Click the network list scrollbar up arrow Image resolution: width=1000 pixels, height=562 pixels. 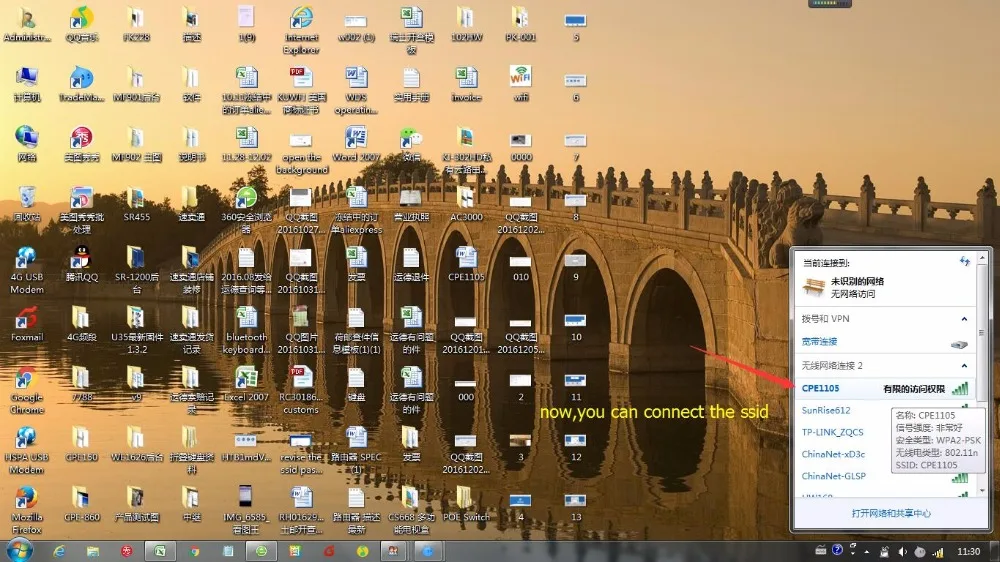tap(982, 258)
